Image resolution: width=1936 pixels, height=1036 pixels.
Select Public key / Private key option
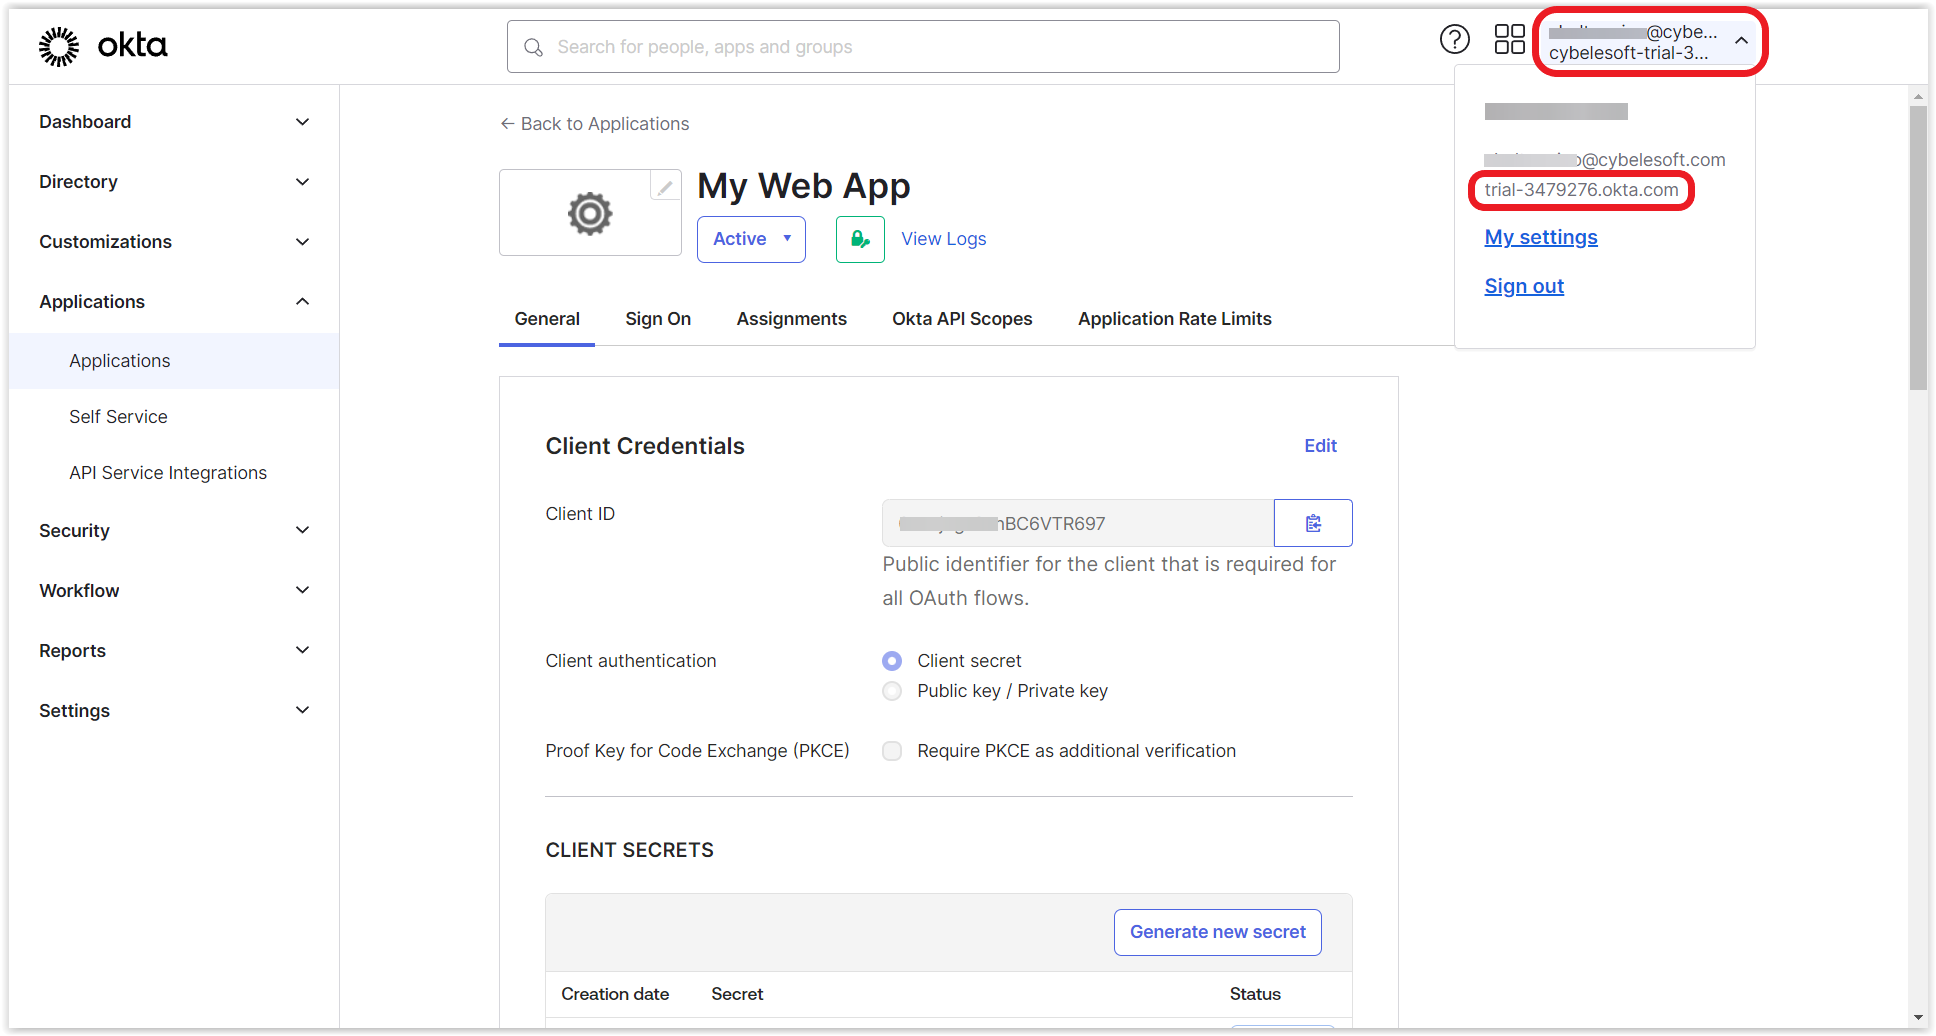point(892,691)
